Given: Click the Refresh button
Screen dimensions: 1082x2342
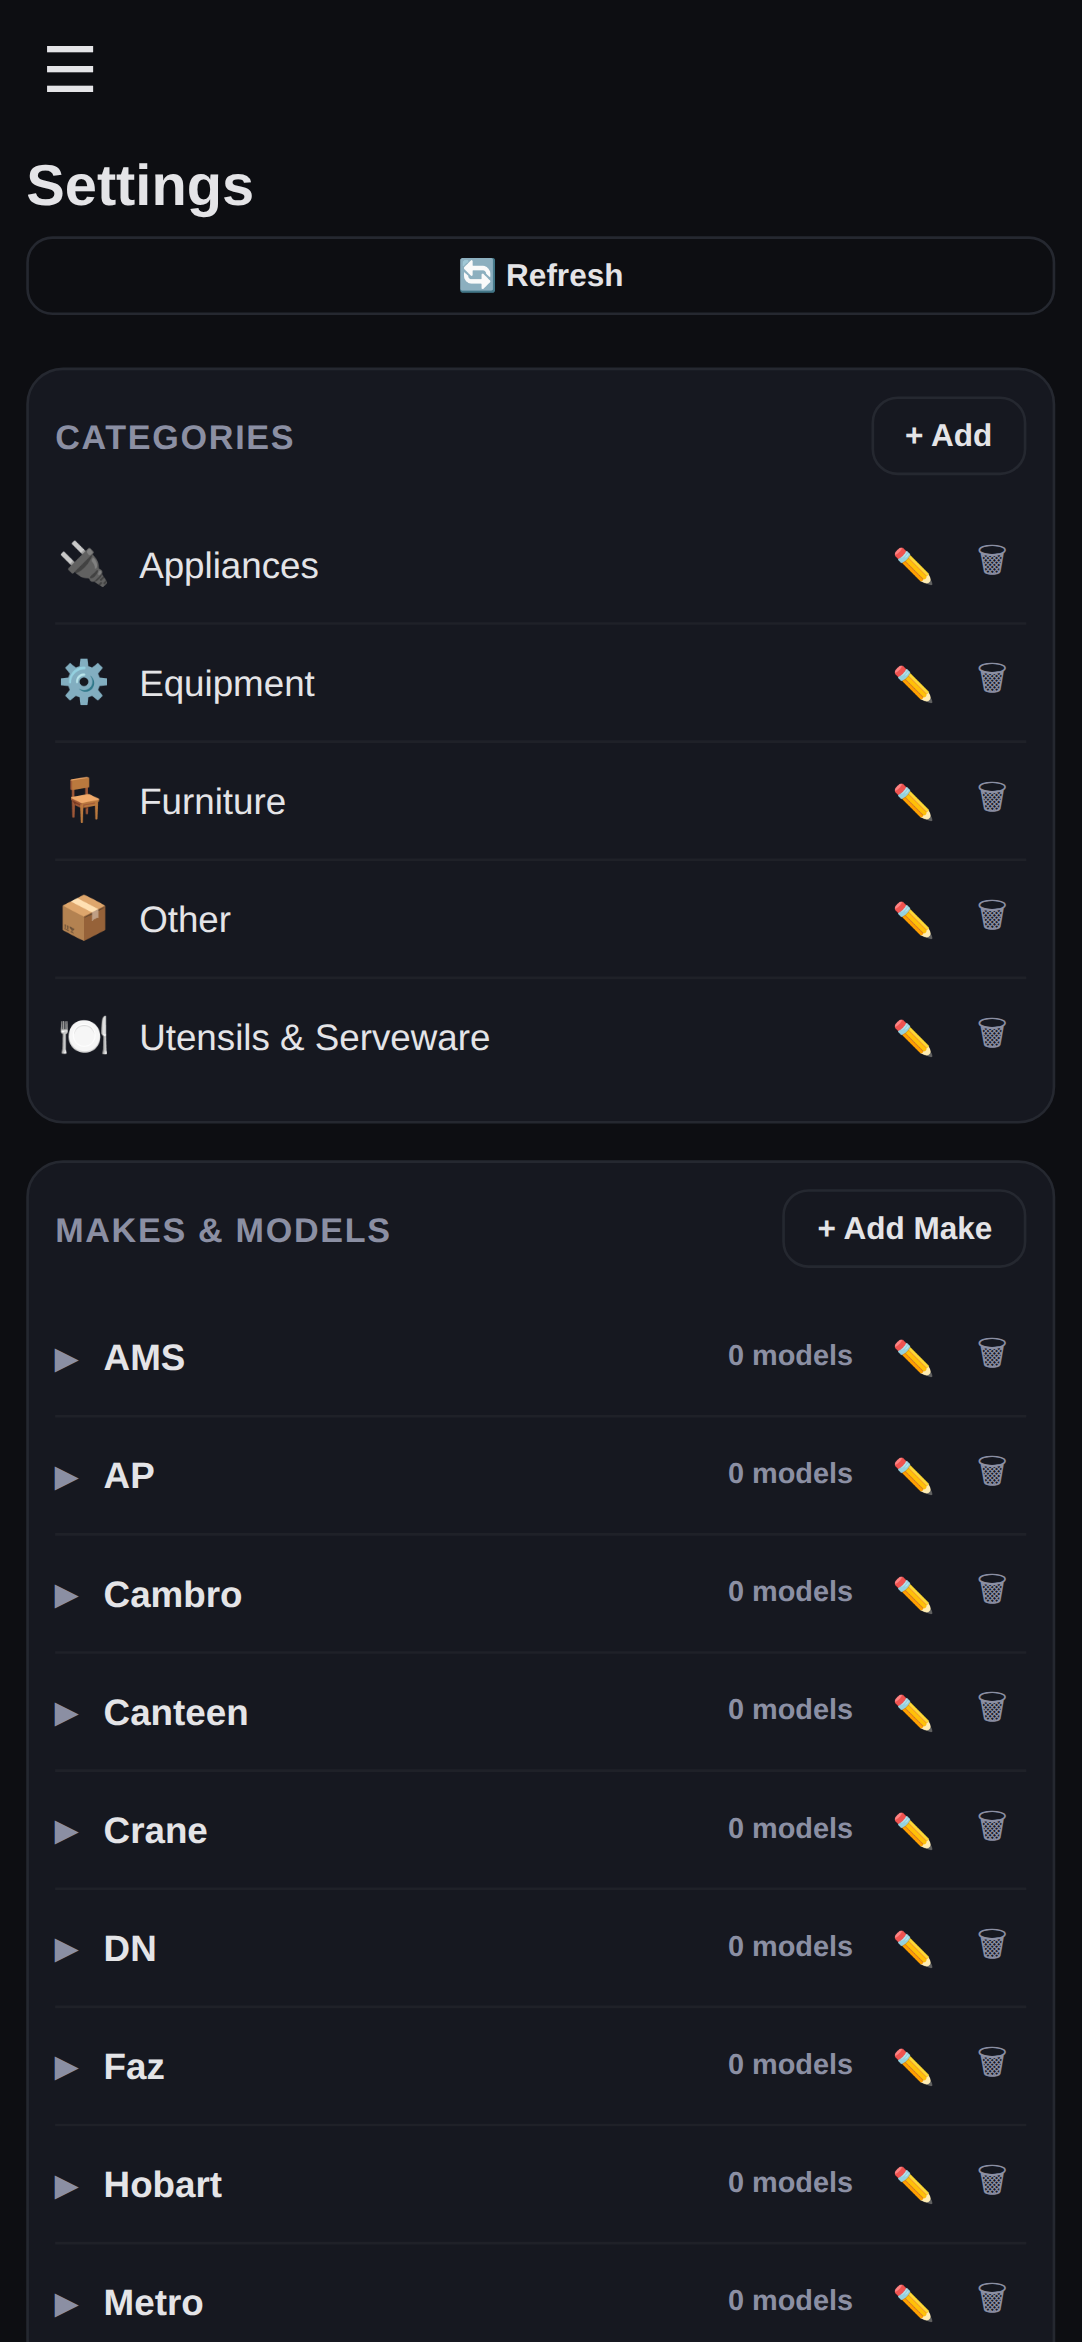Looking at the screenshot, I should (x=541, y=276).
